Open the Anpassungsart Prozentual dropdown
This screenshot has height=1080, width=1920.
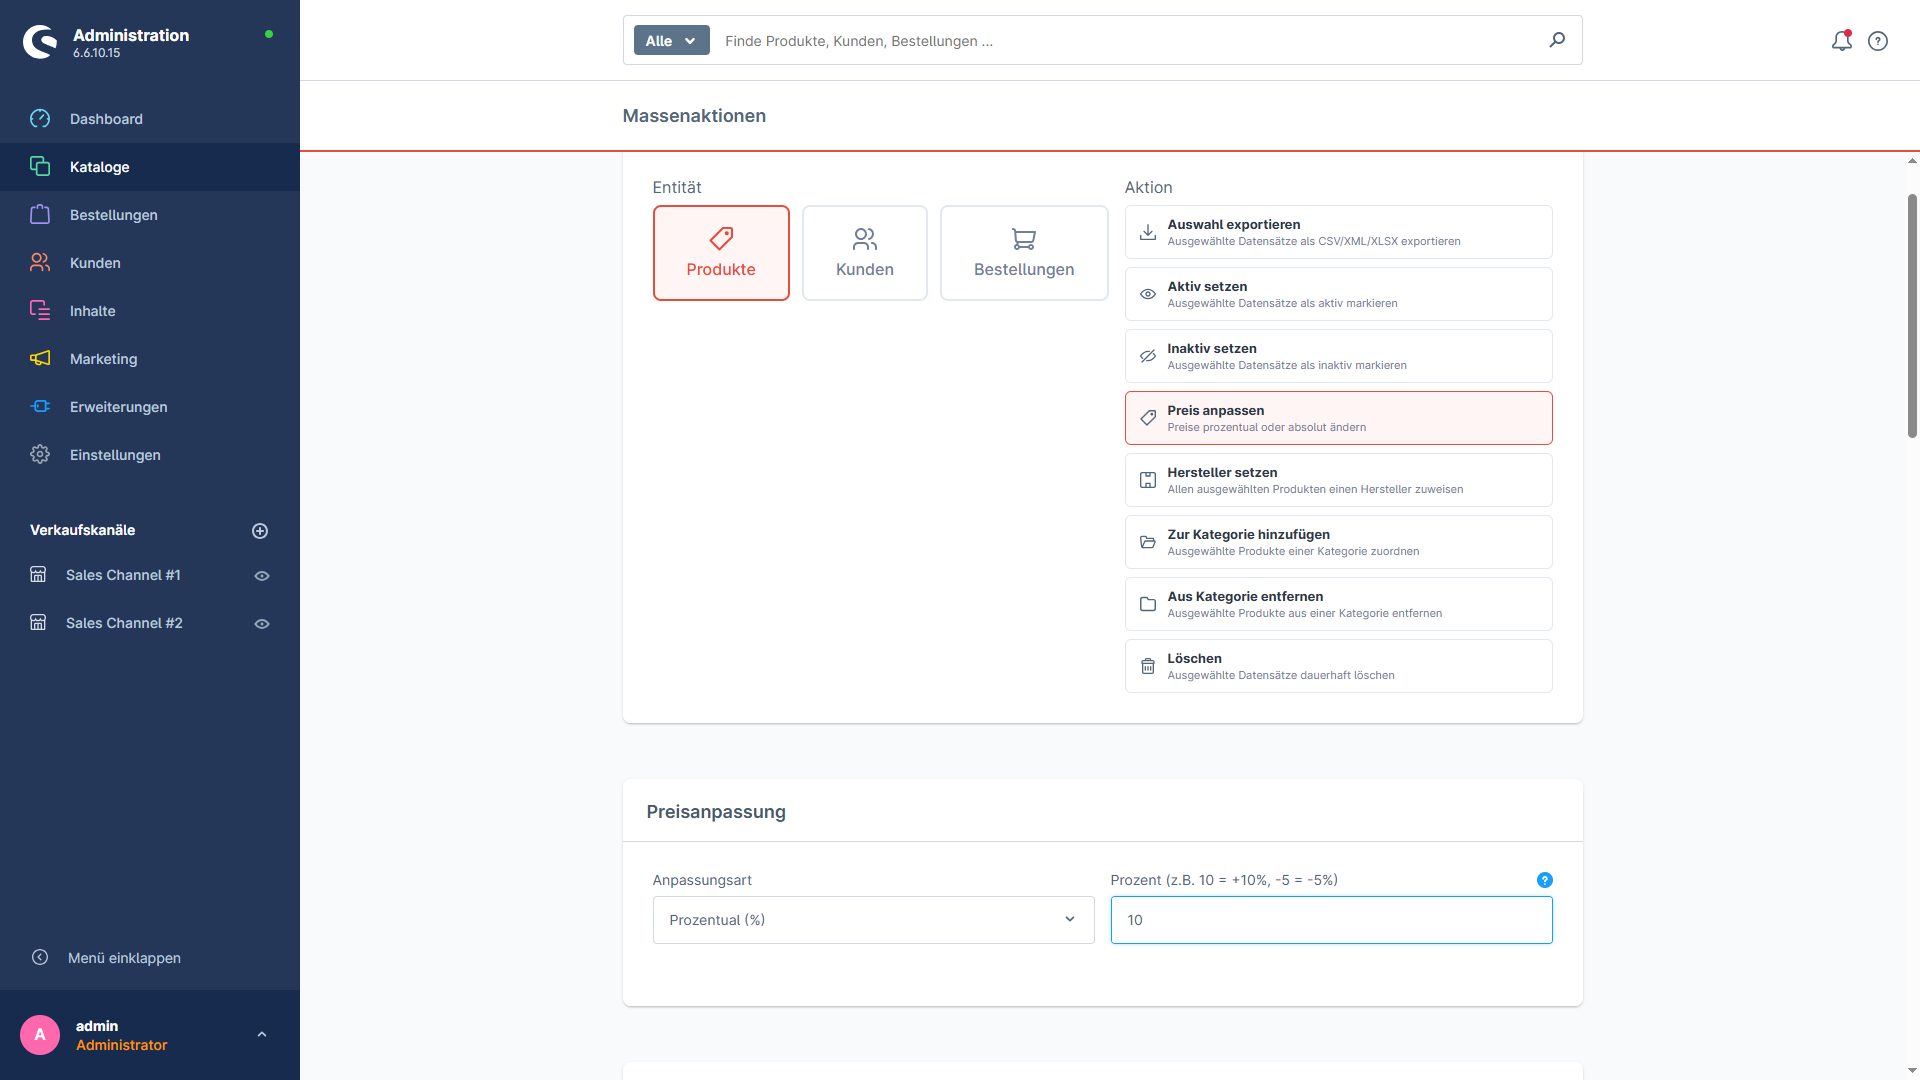(873, 920)
